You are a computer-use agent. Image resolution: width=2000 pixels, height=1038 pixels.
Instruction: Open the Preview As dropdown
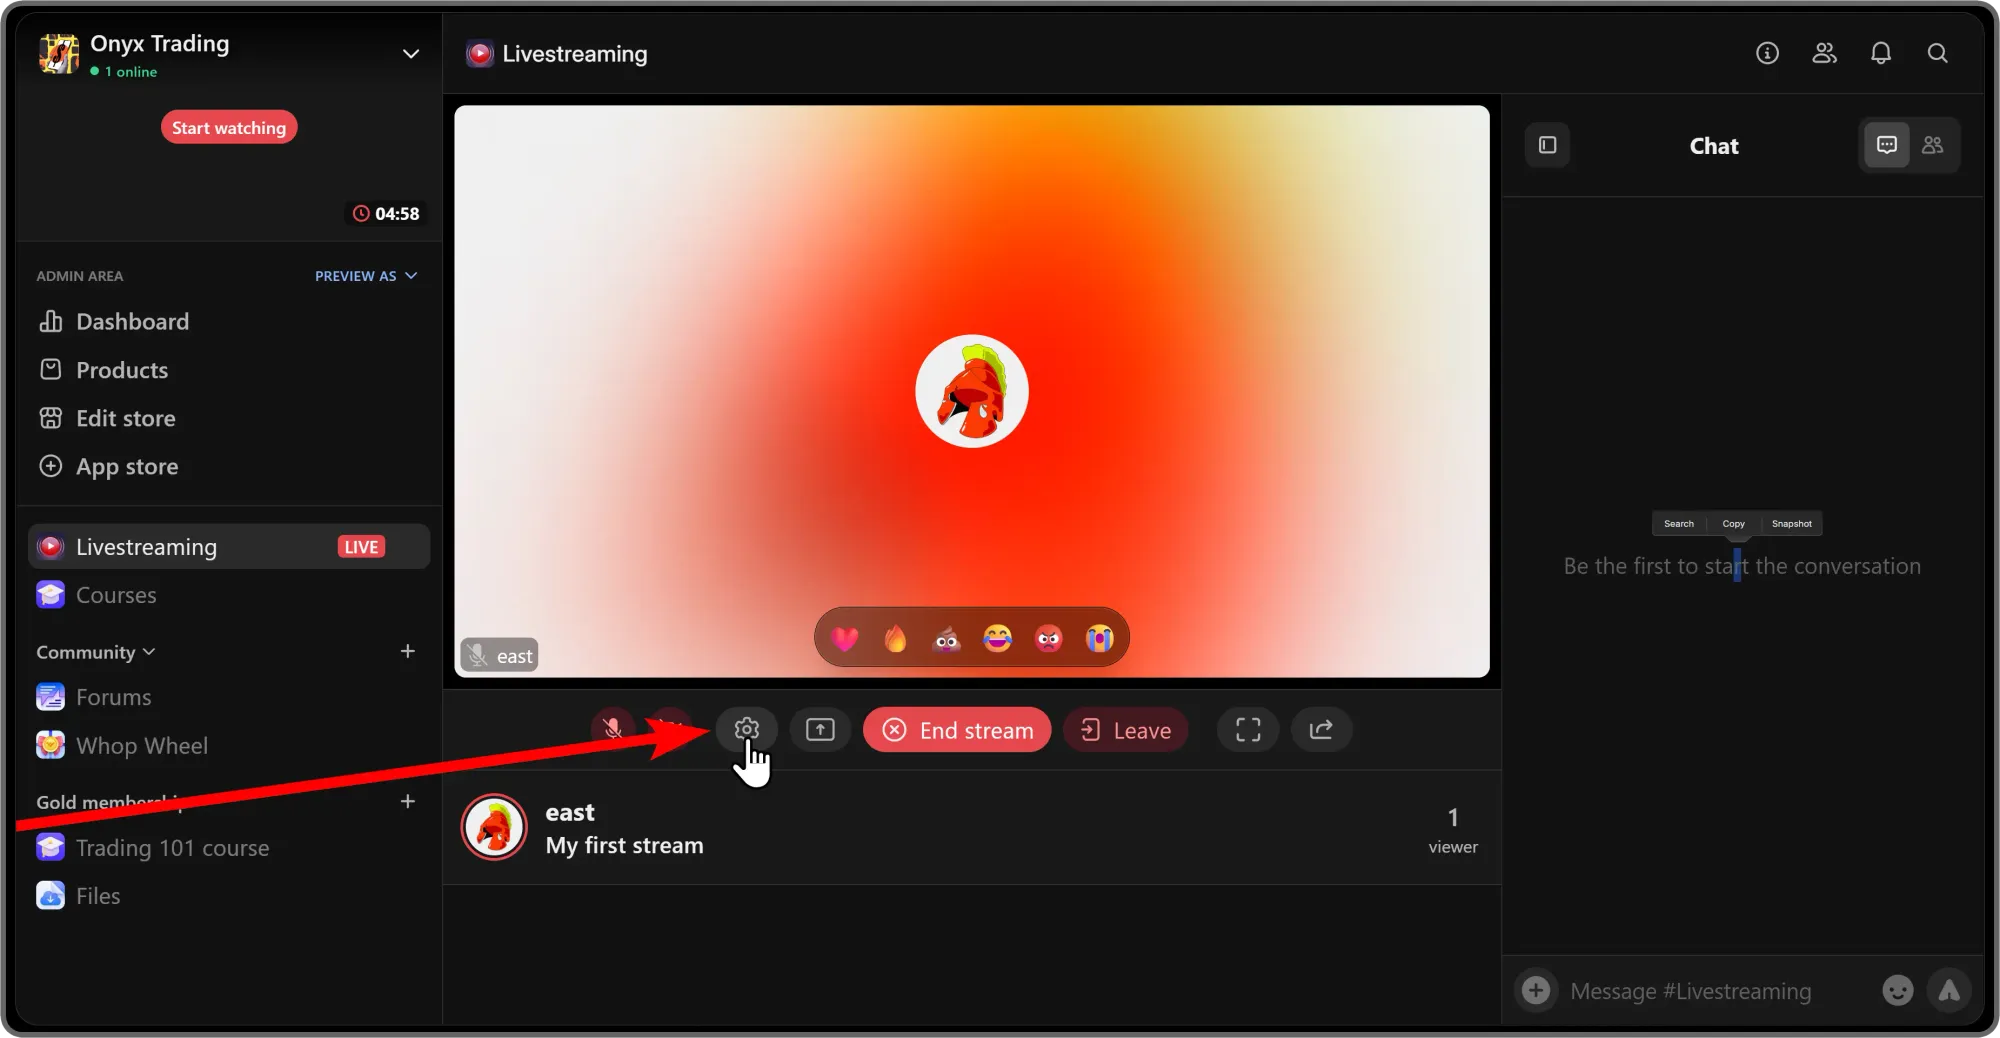click(x=365, y=276)
